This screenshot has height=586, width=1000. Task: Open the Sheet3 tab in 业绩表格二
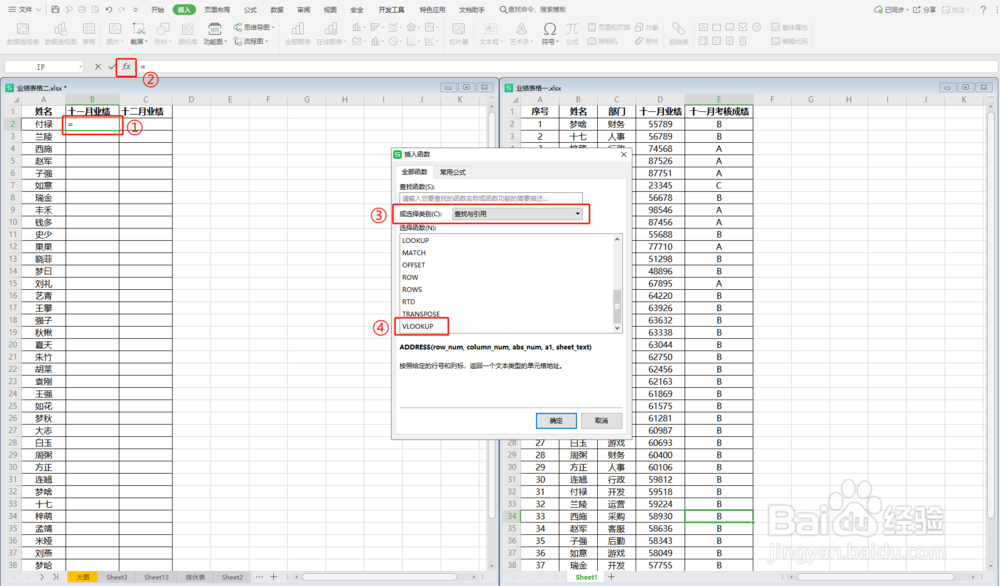117,577
